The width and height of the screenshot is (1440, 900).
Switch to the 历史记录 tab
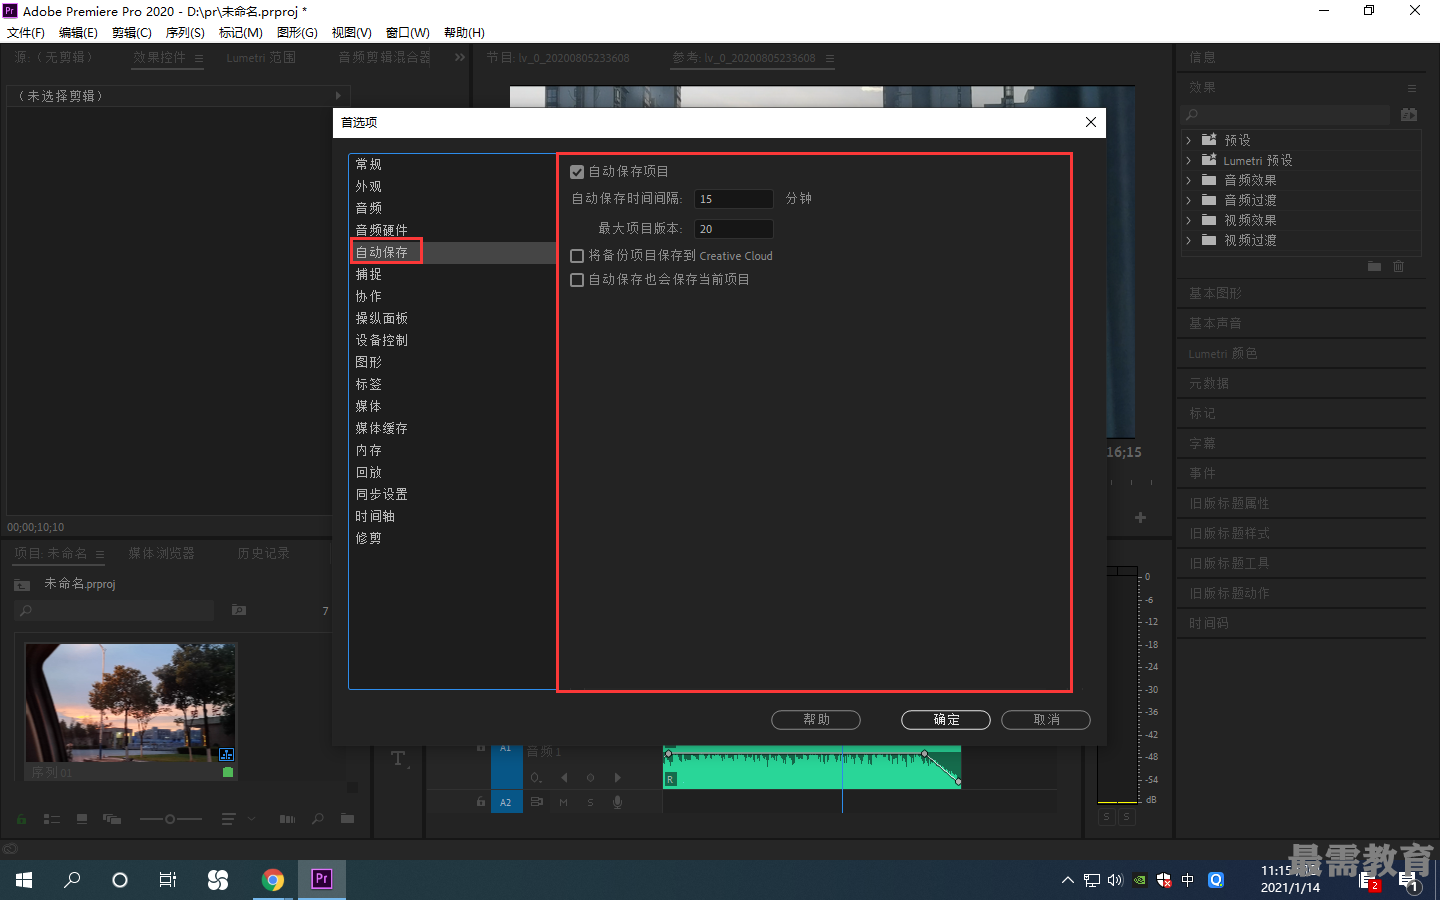click(264, 553)
